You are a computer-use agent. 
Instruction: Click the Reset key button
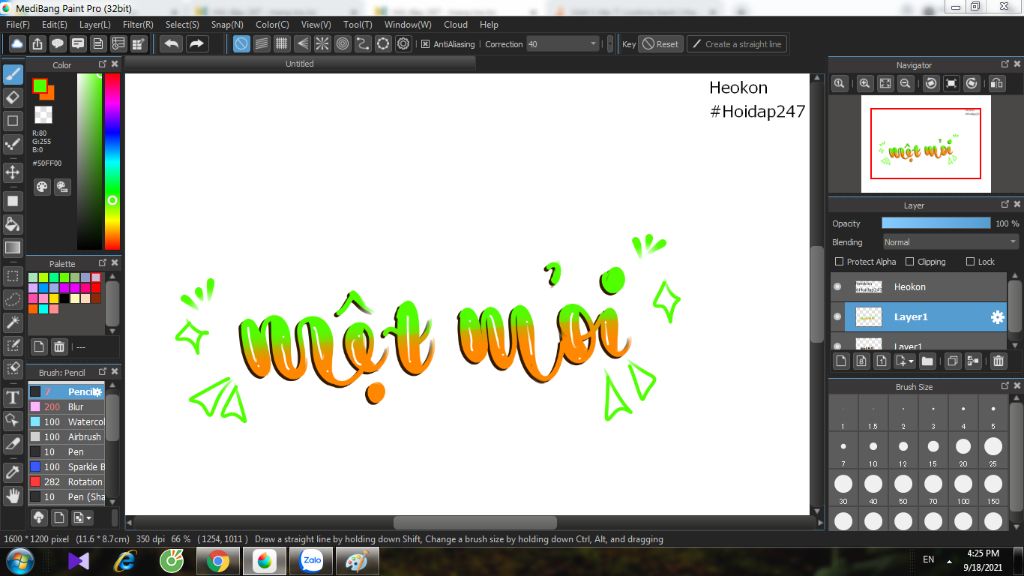[x=660, y=44]
